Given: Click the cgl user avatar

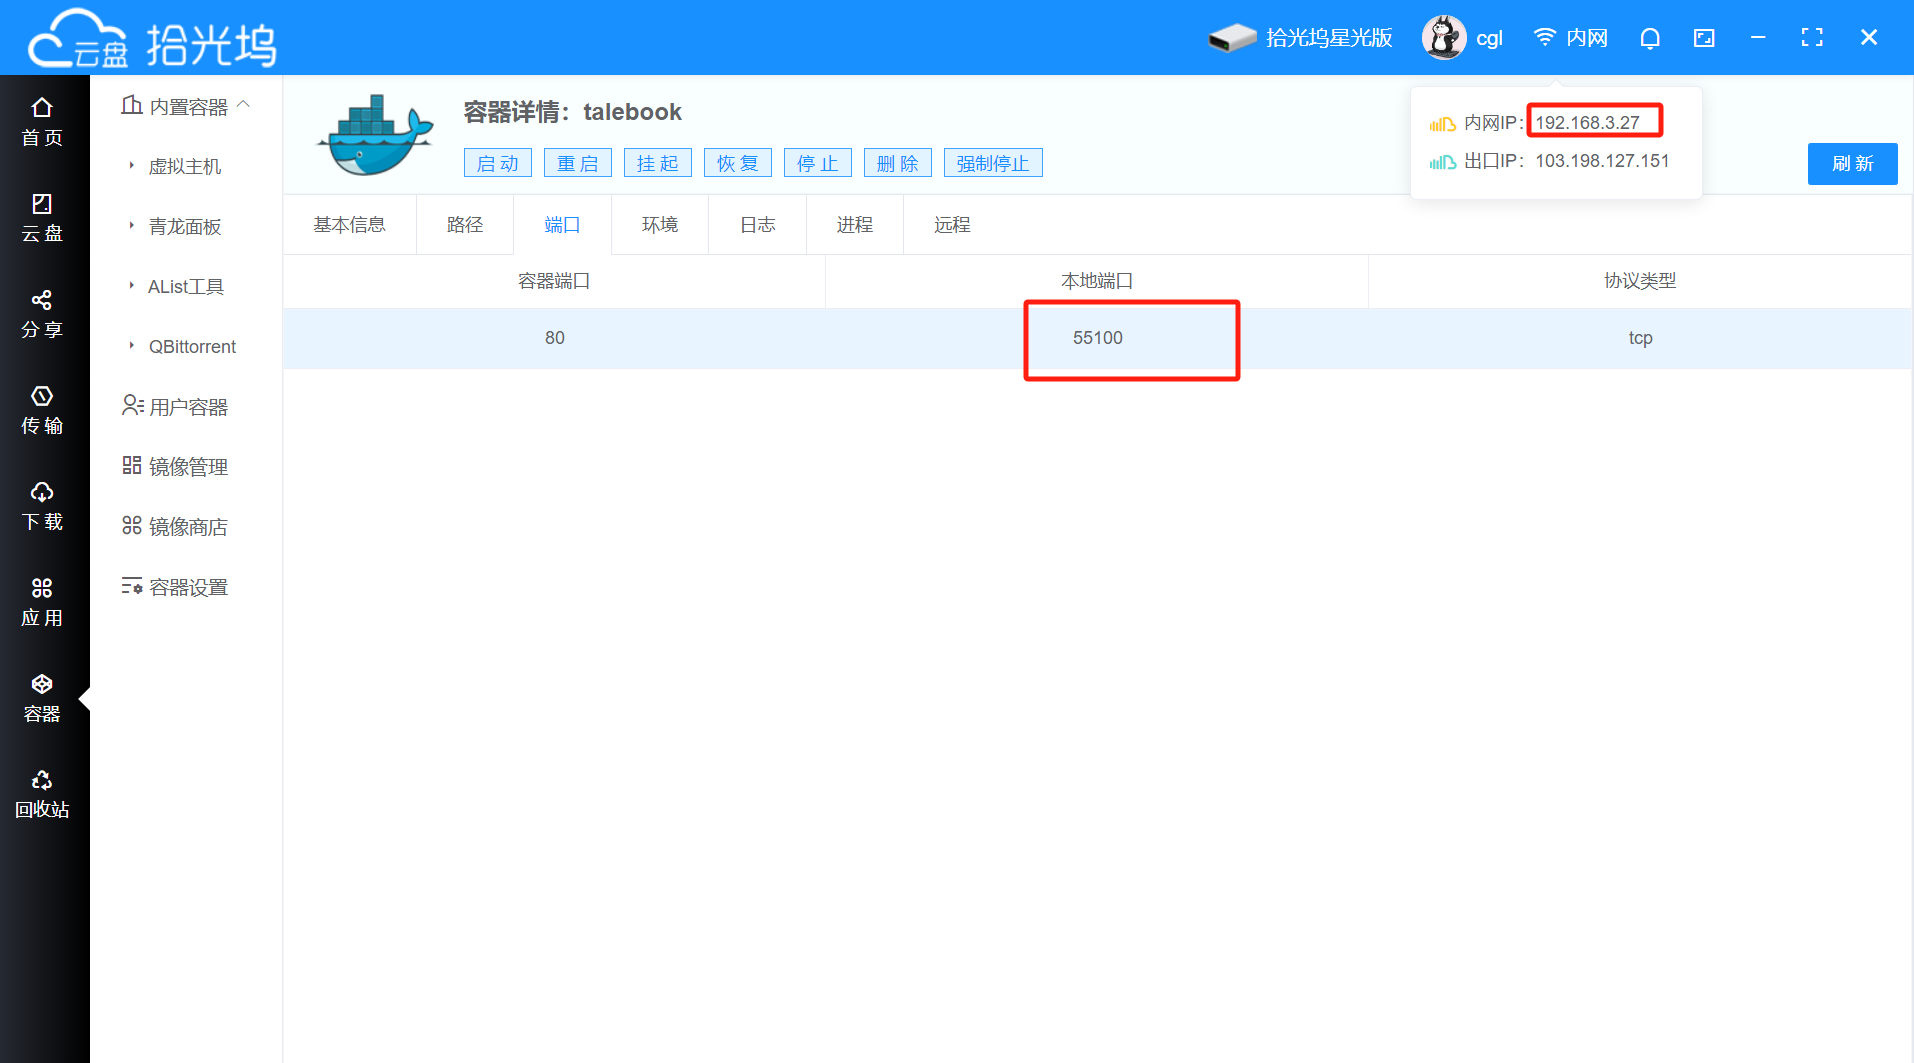Looking at the screenshot, I should (1444, 38).
